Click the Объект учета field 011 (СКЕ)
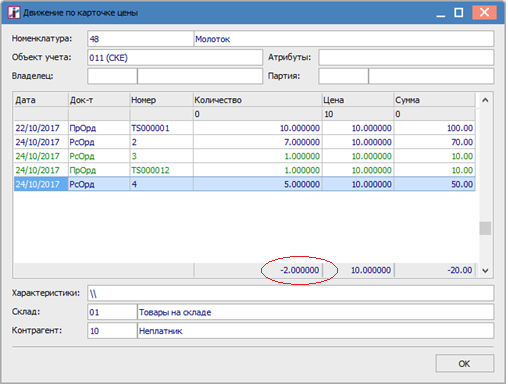508x385 pixels. pos(175,58)
